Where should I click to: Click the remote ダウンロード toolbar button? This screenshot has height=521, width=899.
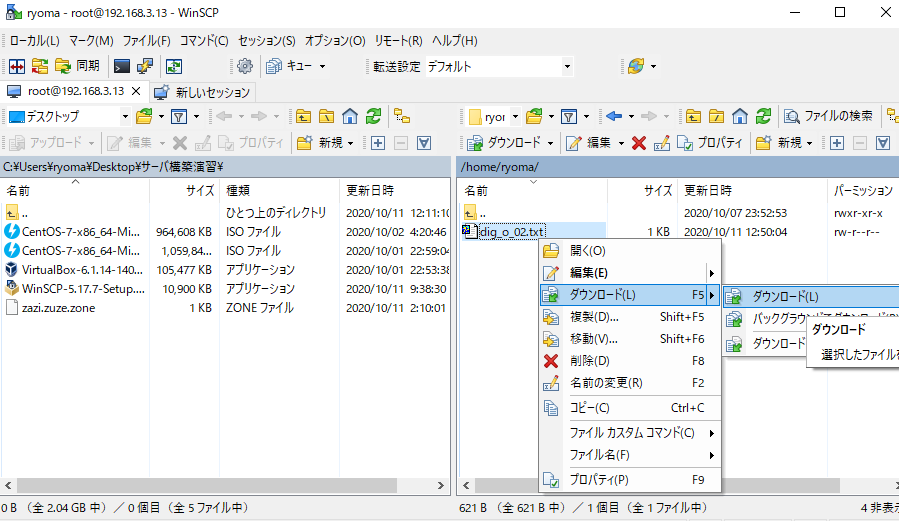click(503, 143)
